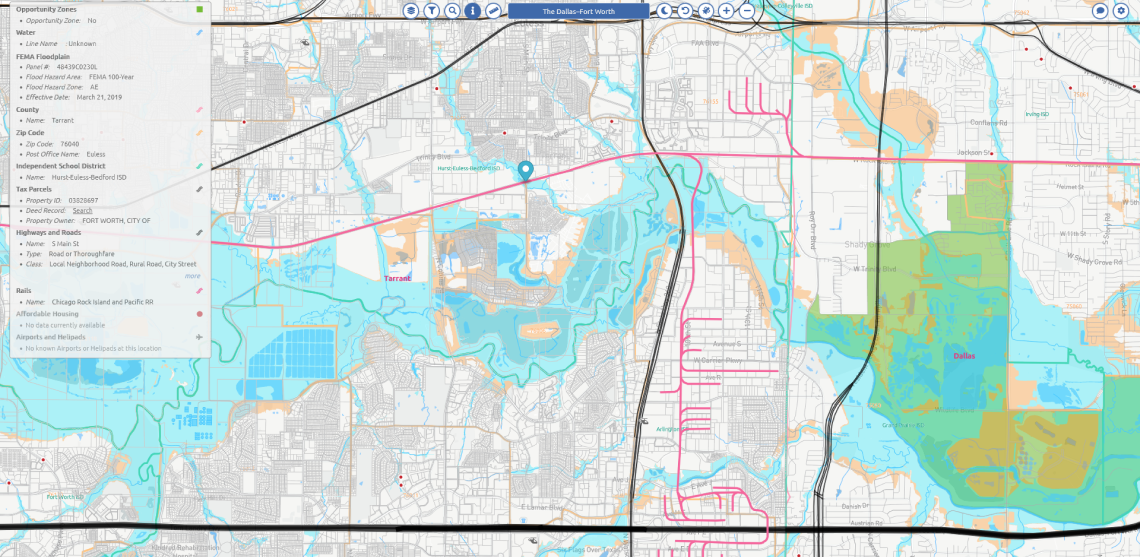Image resolution: width=1140 pixels, height=557 pixels.
Task: Zoom in with the plus button
Action: (x=727, y=11)
